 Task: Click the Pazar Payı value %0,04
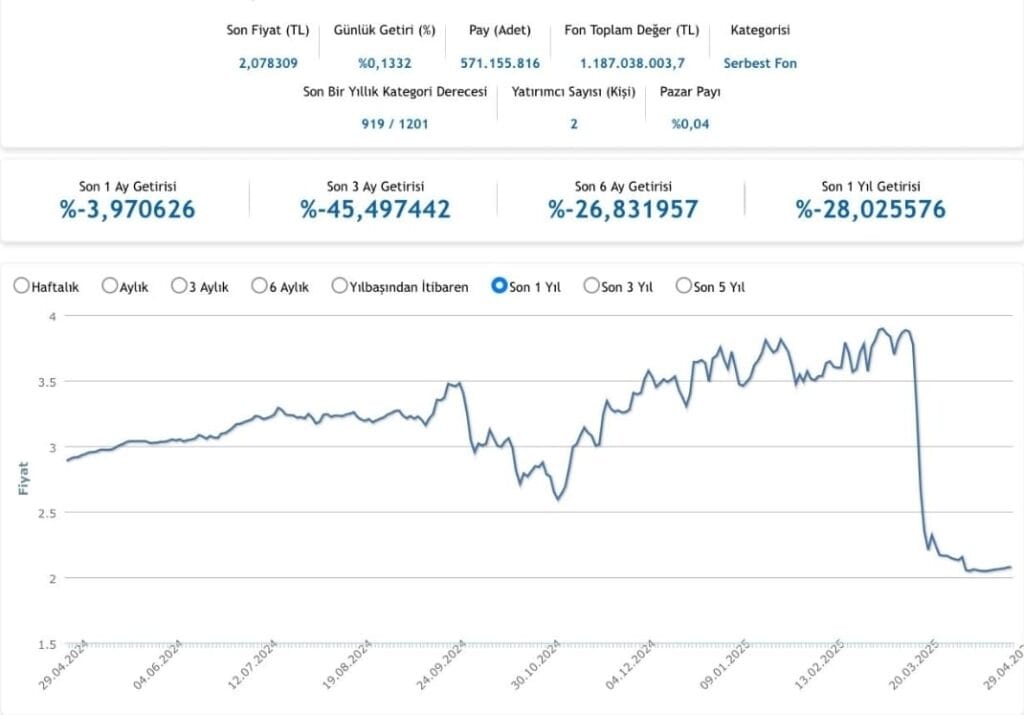click(690, 124)
